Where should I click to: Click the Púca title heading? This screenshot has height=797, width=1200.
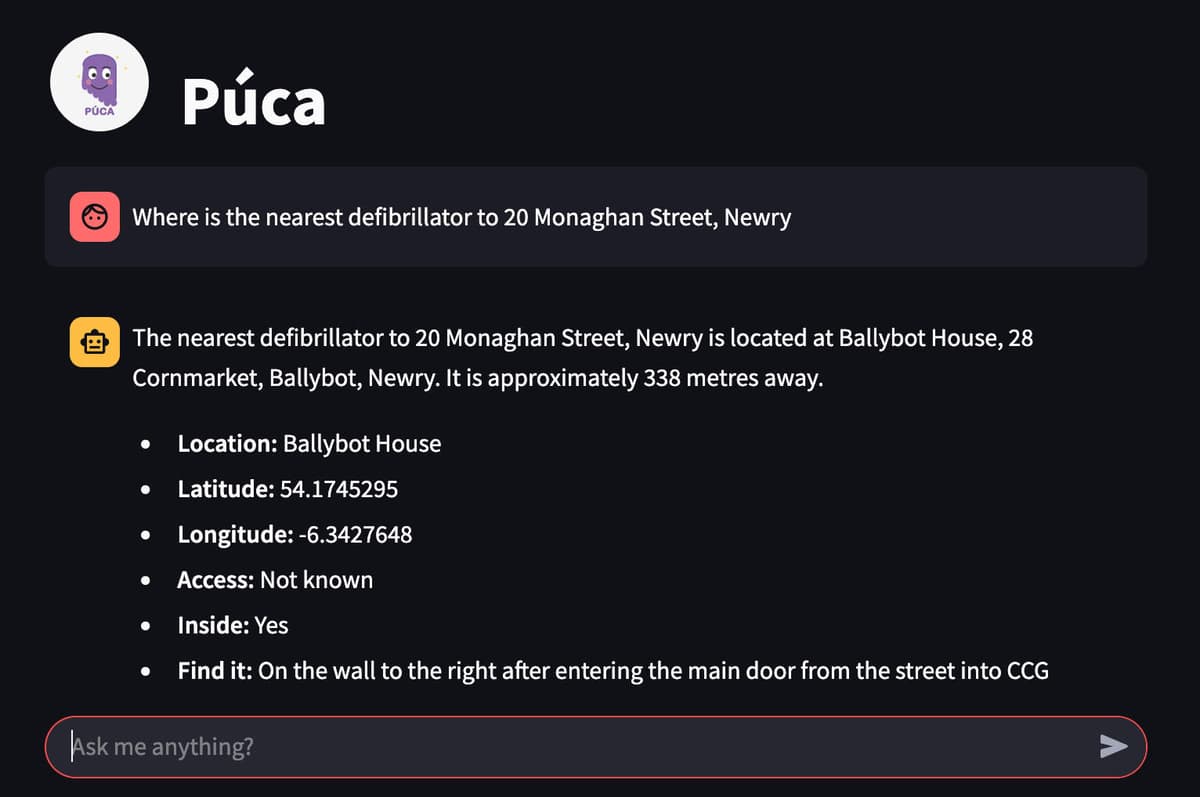click(254, 100)
